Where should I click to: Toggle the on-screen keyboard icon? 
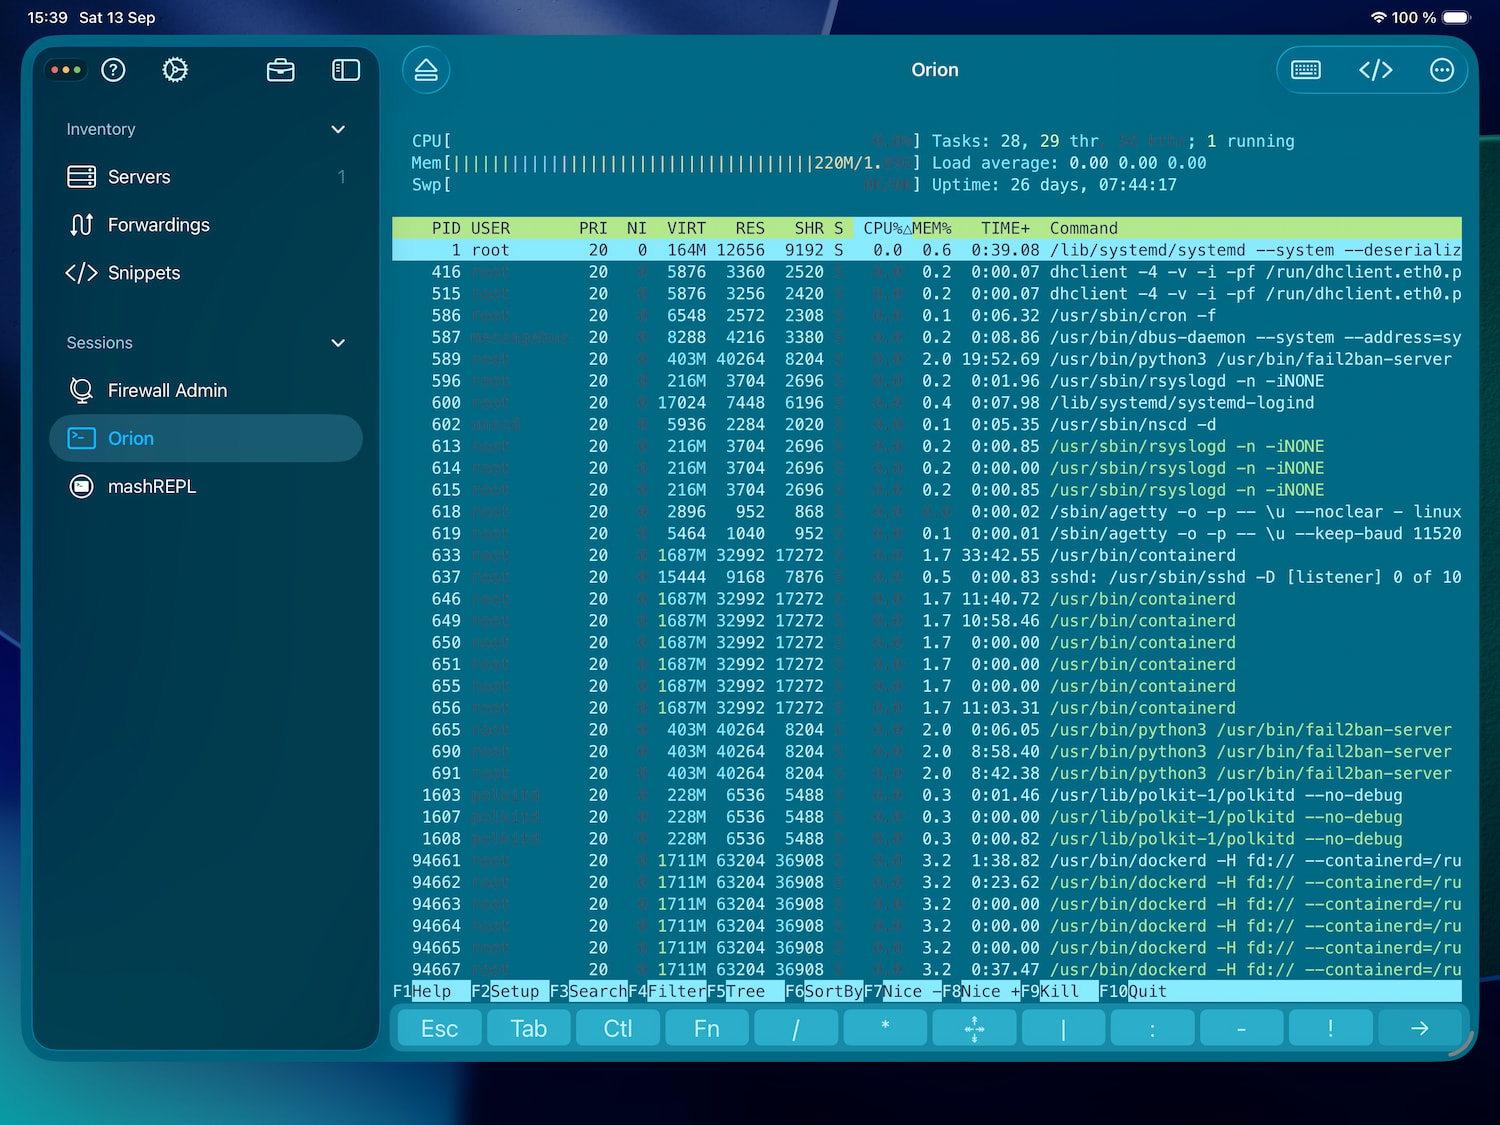tap(1307, 70)
